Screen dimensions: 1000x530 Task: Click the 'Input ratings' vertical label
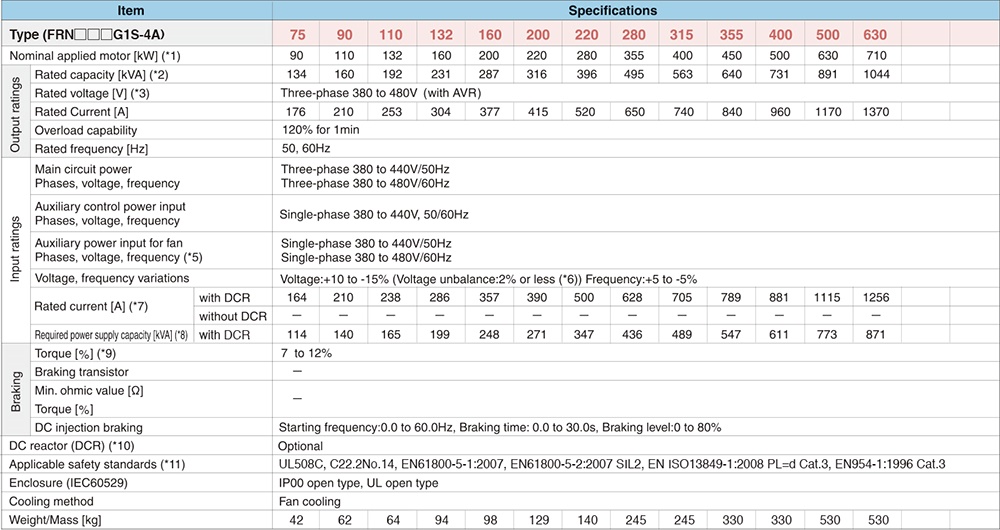16,249
